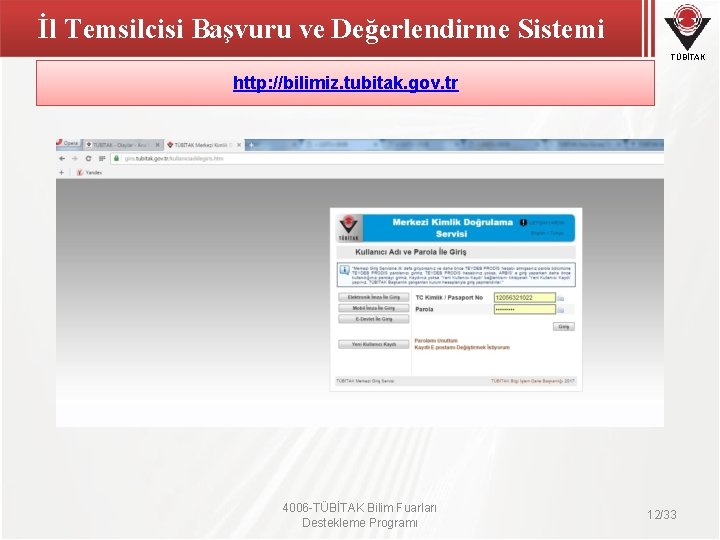Click the TÜBİTAK logo on the slide
This screenshot has width=720, height=540.
click(x=687, y=32)
